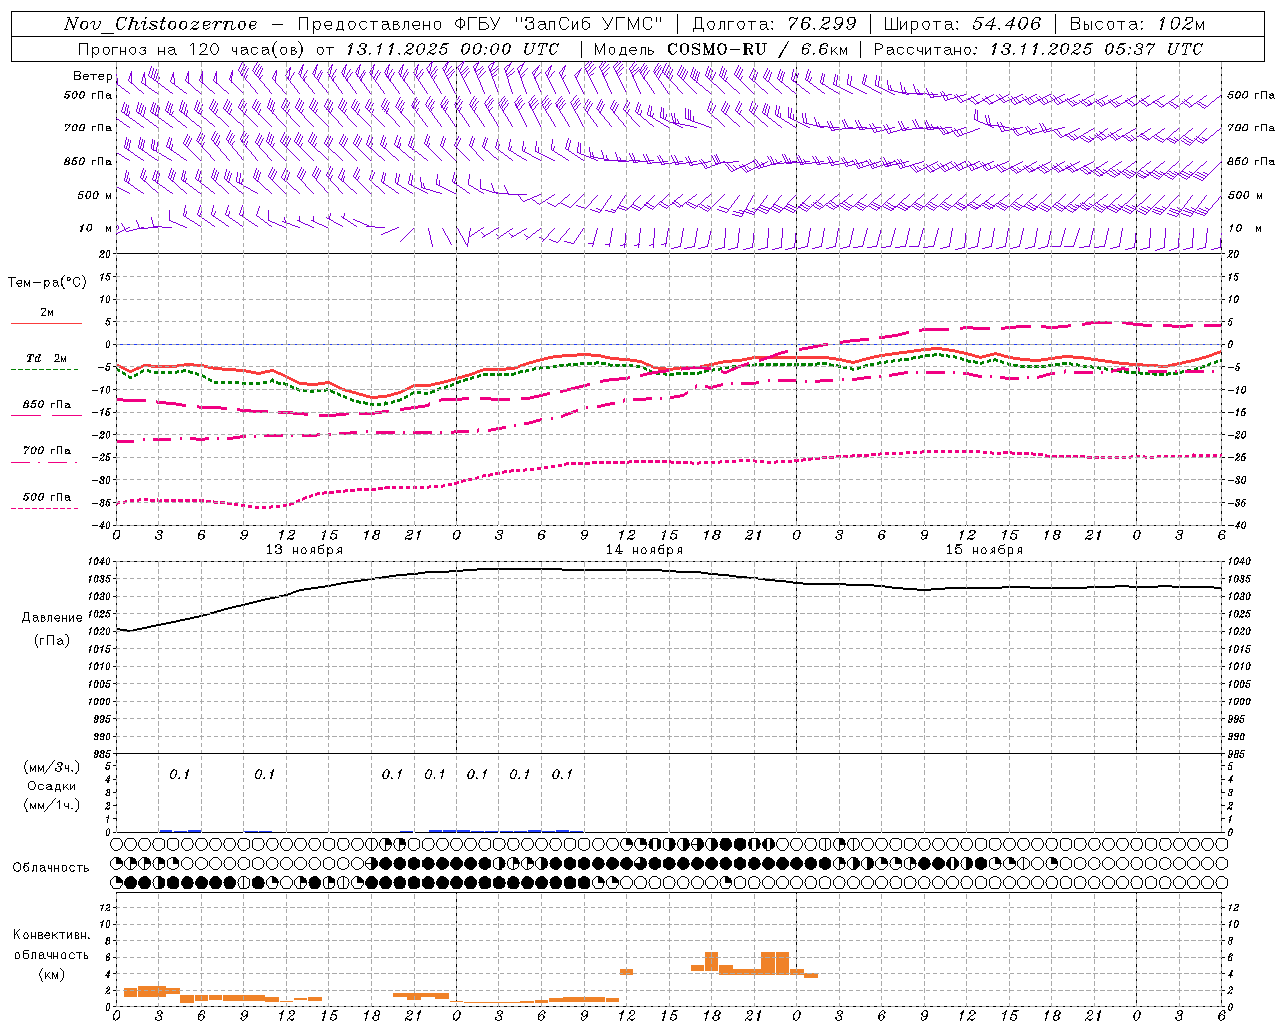The height and width of the screenshot is (1024, 1280).
Task: Select the ФГБУ "ЗапСиб УГМС" provider text
Action: tap(560, 24)
